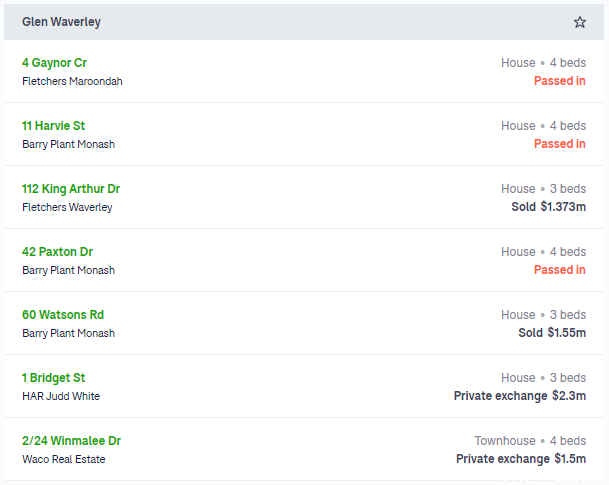Open the 2/24 Winmalee Dr listing
This screenshot has height=485, width=609.
pyautogui.click(x=71, y=441)
